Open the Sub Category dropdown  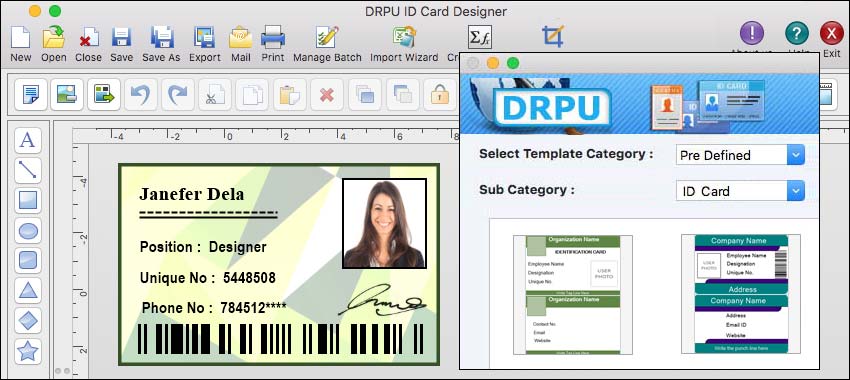740,191
